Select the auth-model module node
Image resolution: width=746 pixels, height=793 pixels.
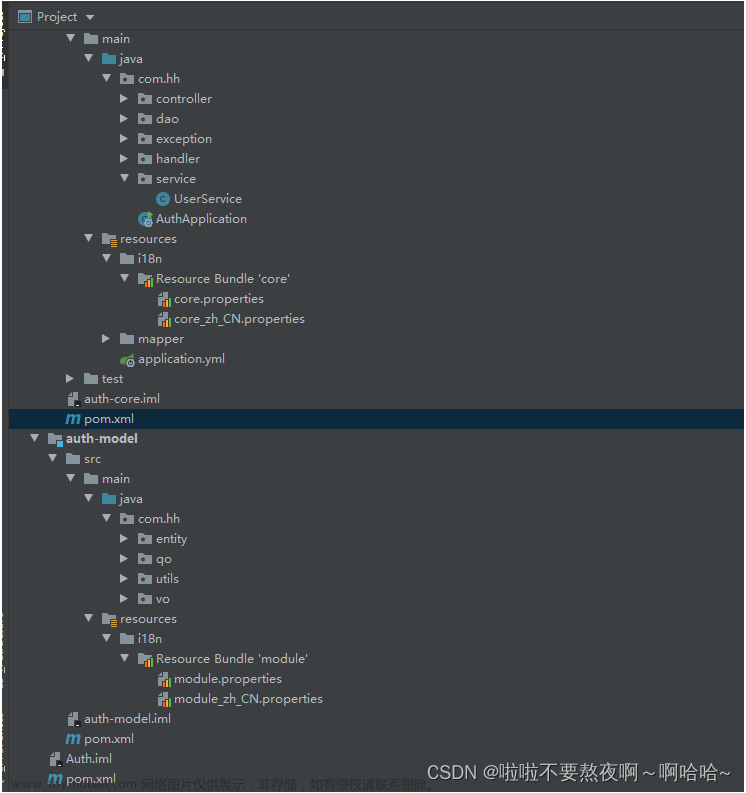click(102, 438)
